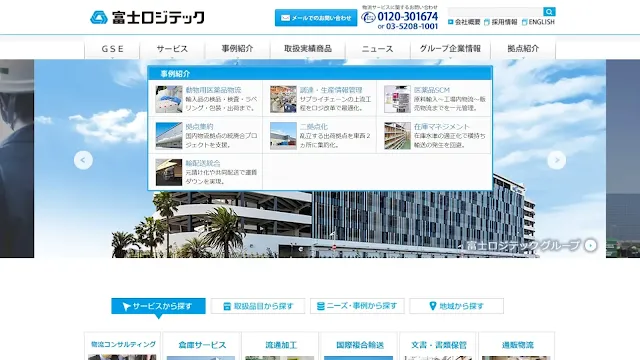Select the 地域から探す tab
640x360 pixels.
click(x=456, y=306)
